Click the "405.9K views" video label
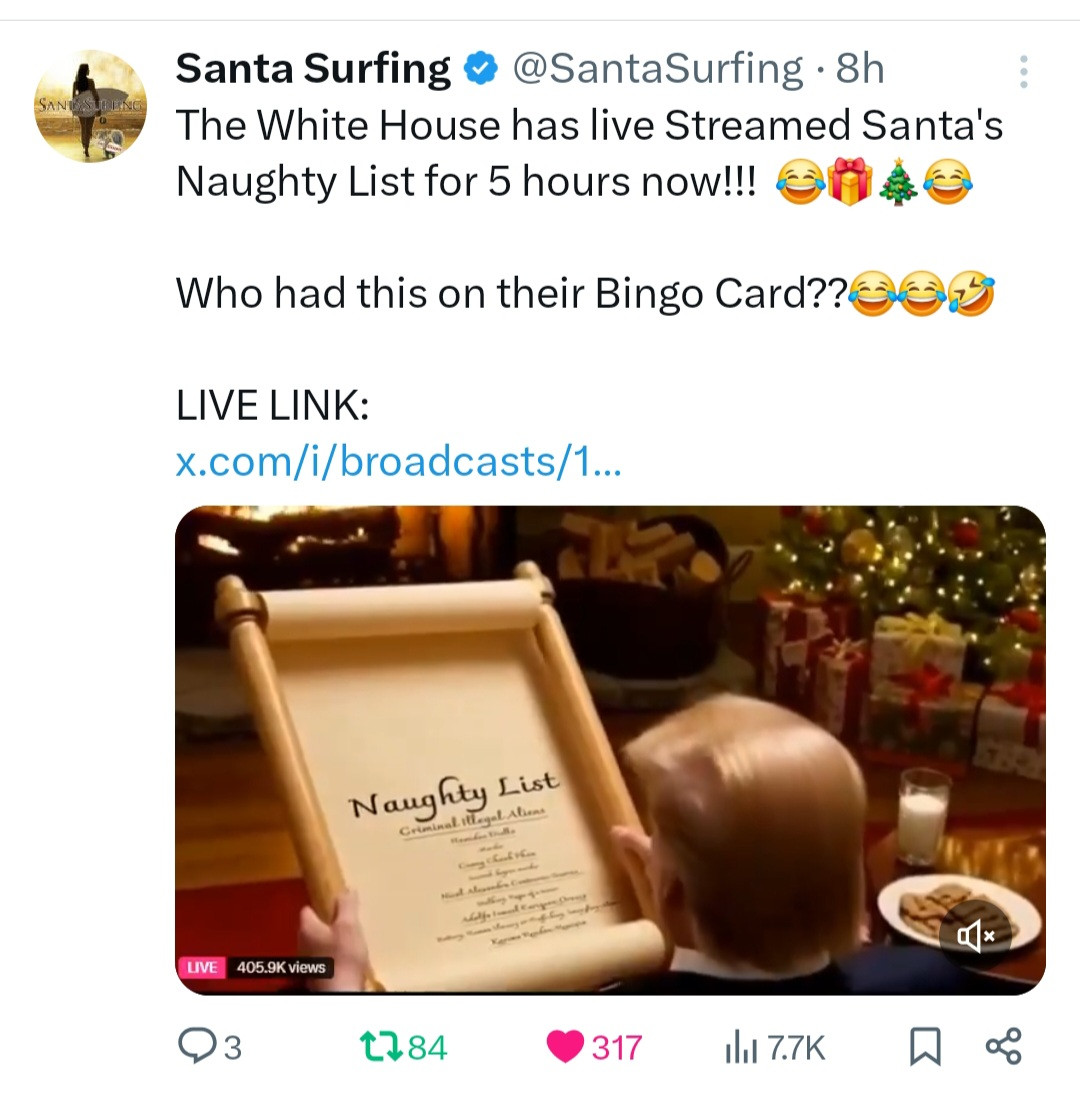Image resolution: width=1080 pixels, height=1095 pixels. tap(280, 967)
